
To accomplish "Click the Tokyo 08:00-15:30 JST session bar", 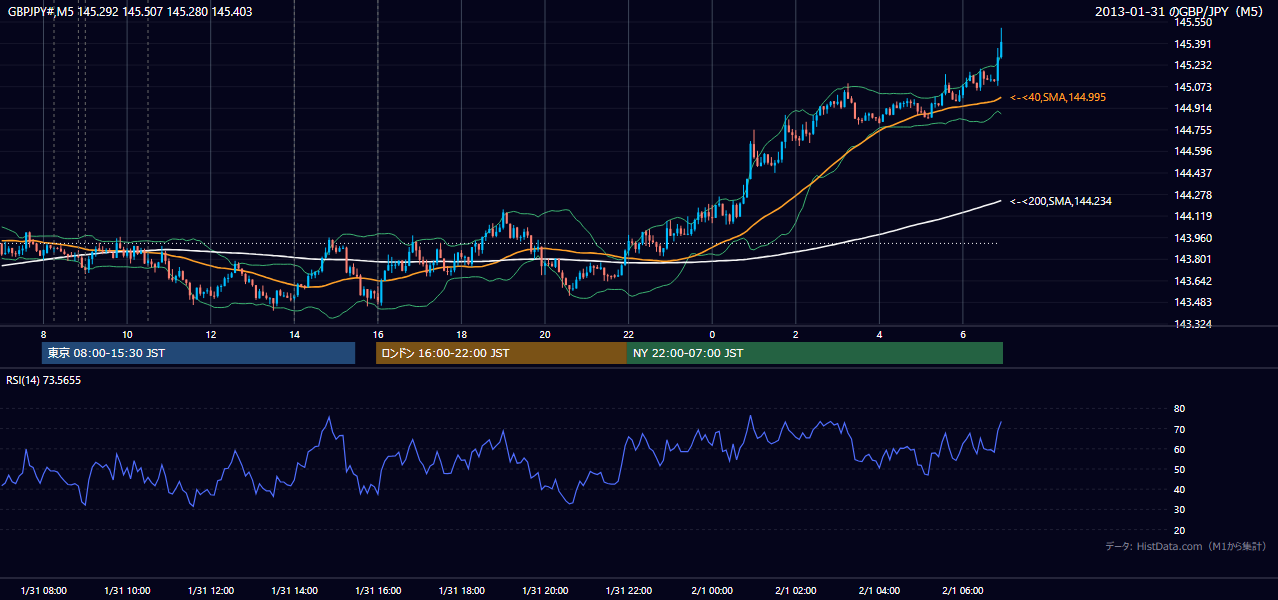I will tap(198, 353).
